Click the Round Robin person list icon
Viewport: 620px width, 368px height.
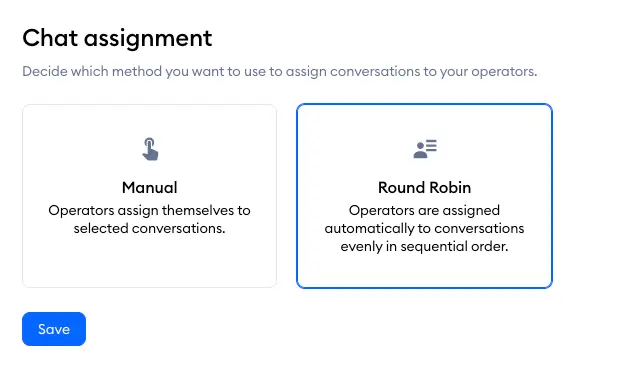[425, 149]
